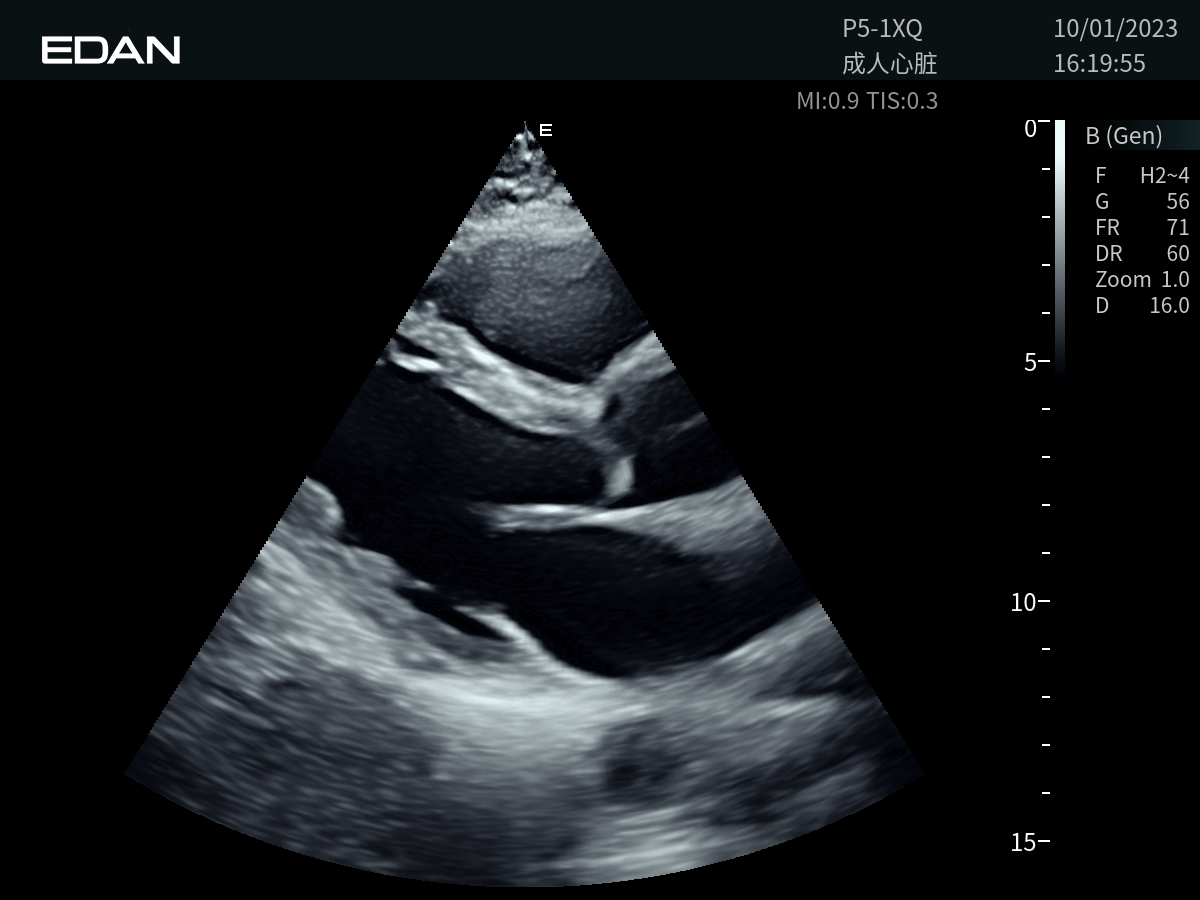Select the P5-1XQ probe label

pos(882,28)
